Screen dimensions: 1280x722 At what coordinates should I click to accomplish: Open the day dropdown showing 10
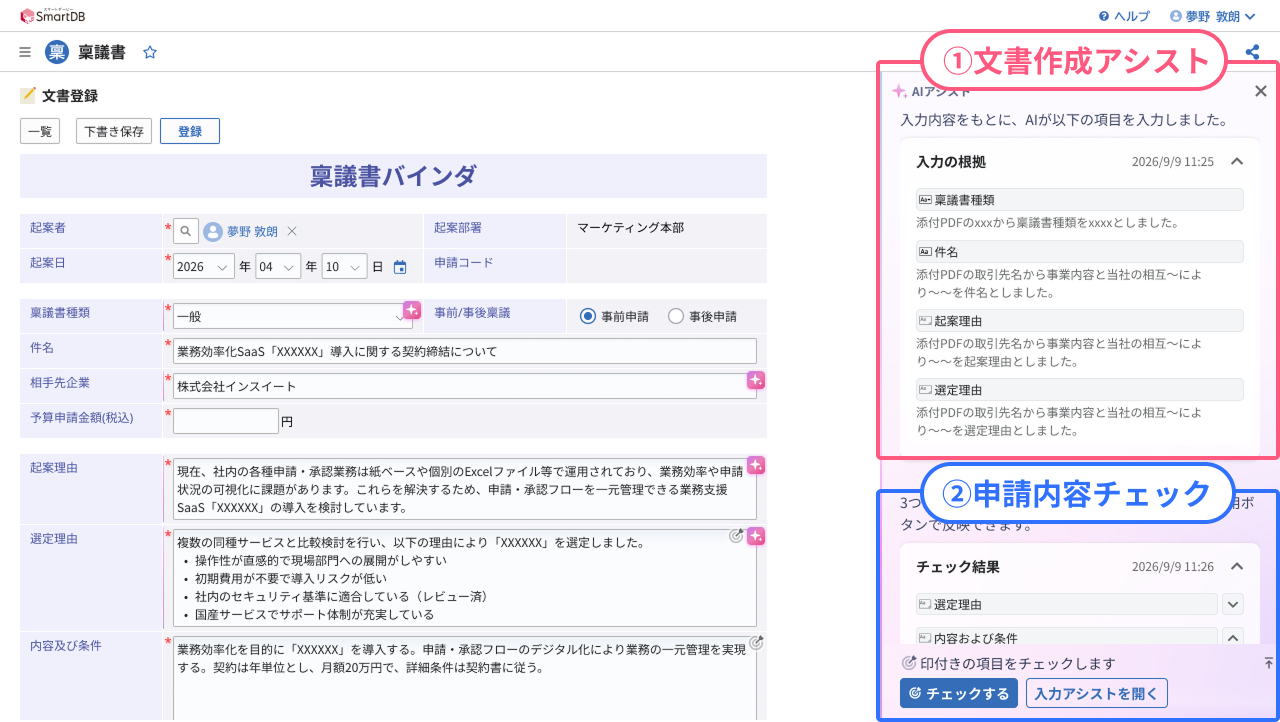(344, 267)
